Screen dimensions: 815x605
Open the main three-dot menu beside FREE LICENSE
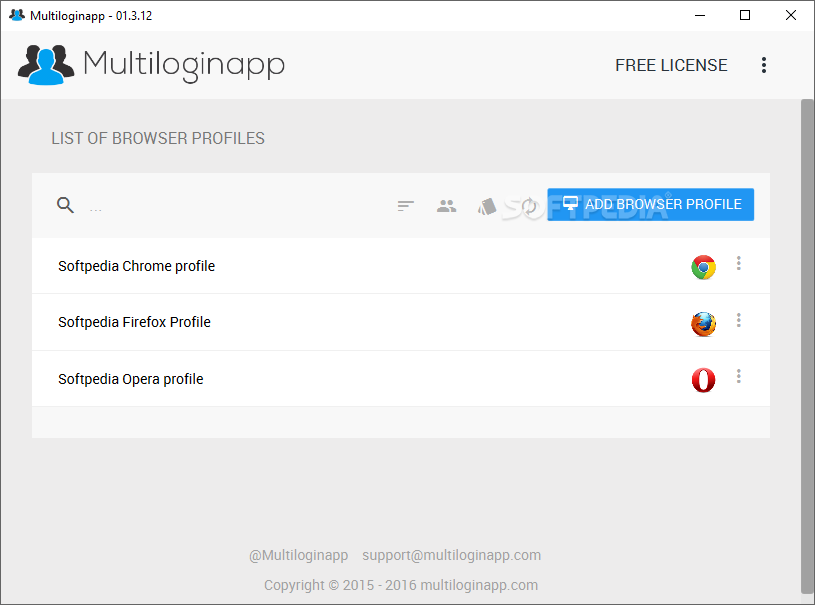(764, 65)
